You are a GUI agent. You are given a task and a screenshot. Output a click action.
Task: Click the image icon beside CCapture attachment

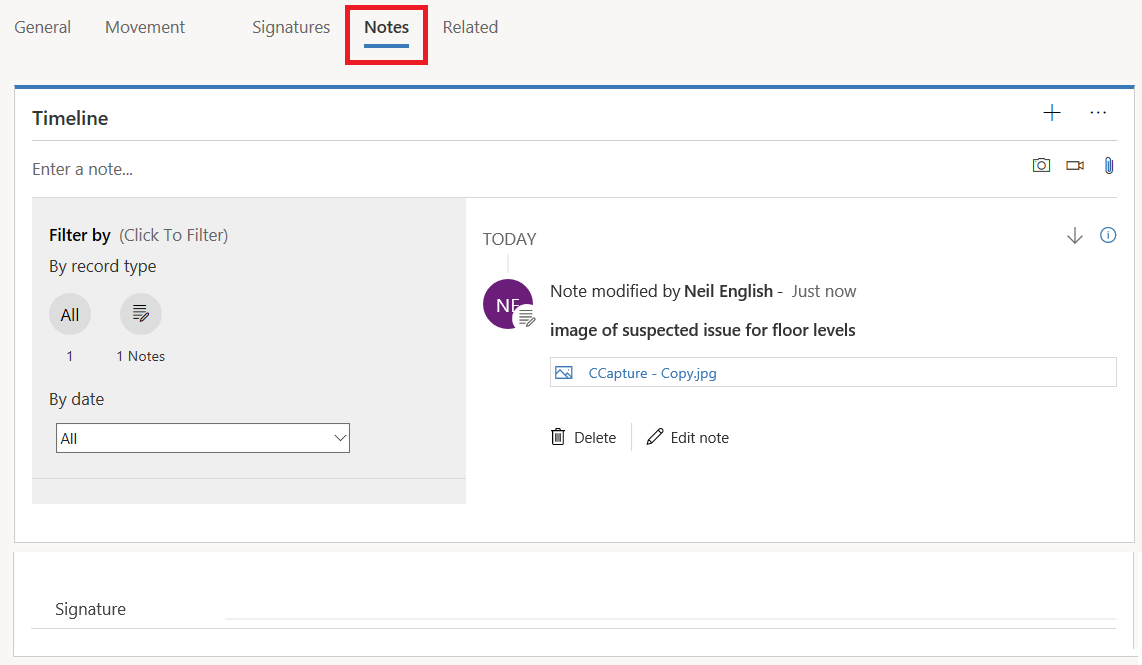[564, 373]
